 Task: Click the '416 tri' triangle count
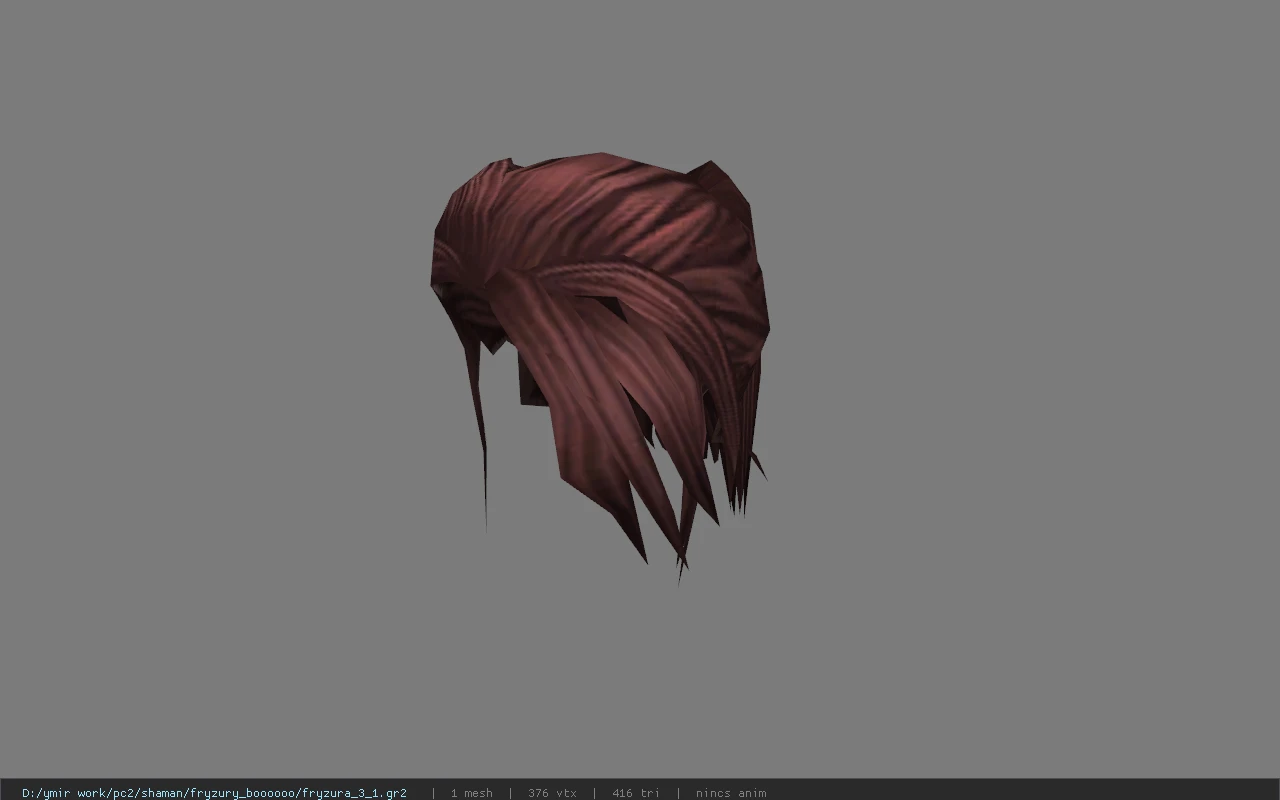click(636, 793)
